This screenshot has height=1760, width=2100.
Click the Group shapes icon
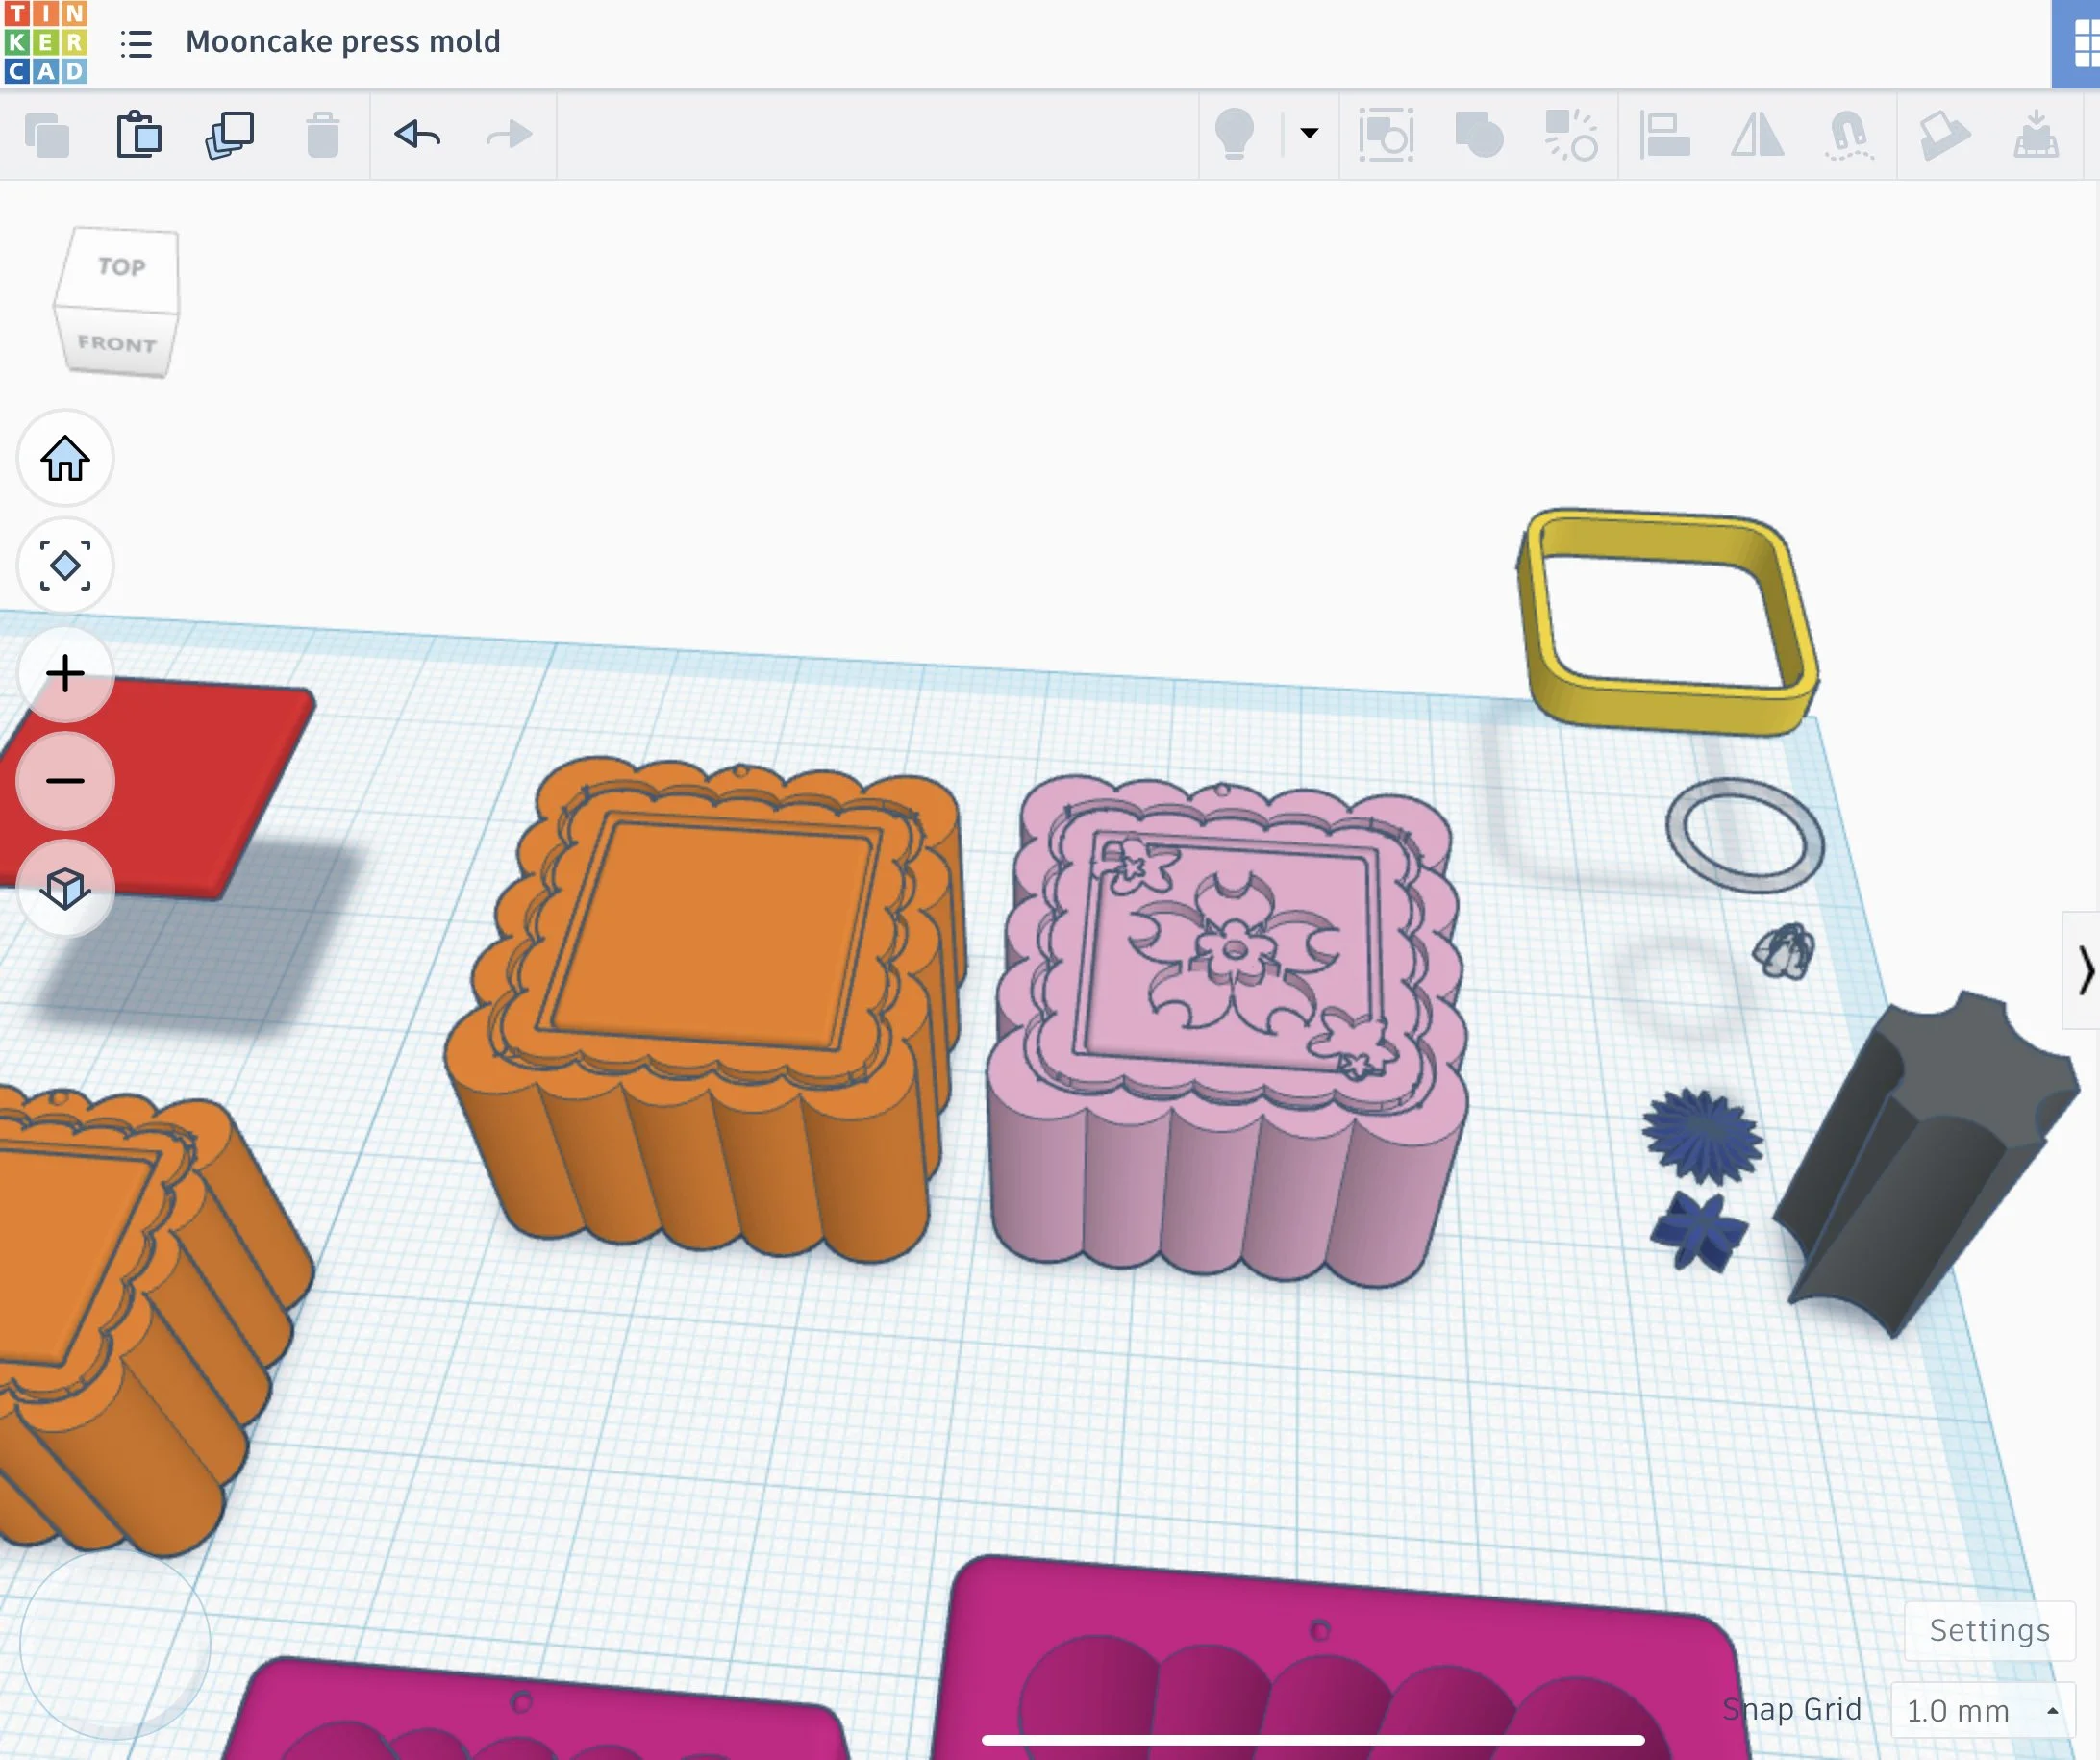point(1478,135)
